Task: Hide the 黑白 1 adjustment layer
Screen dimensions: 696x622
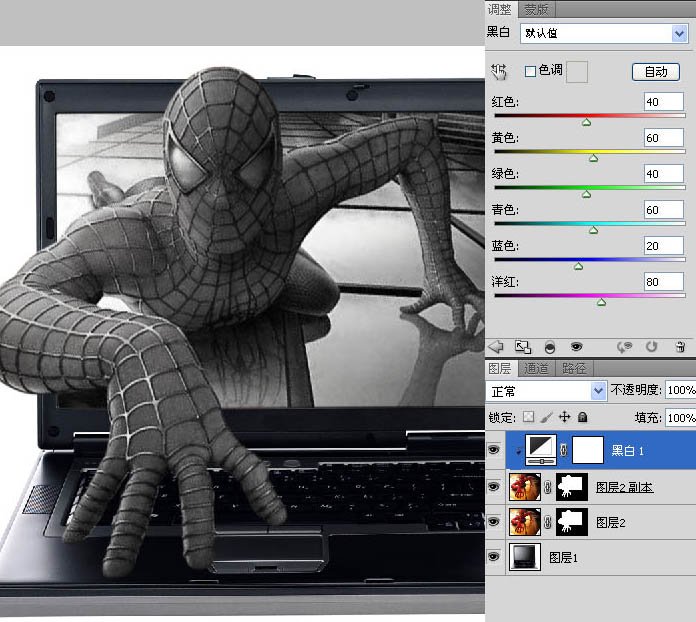Action: [494, 451]
